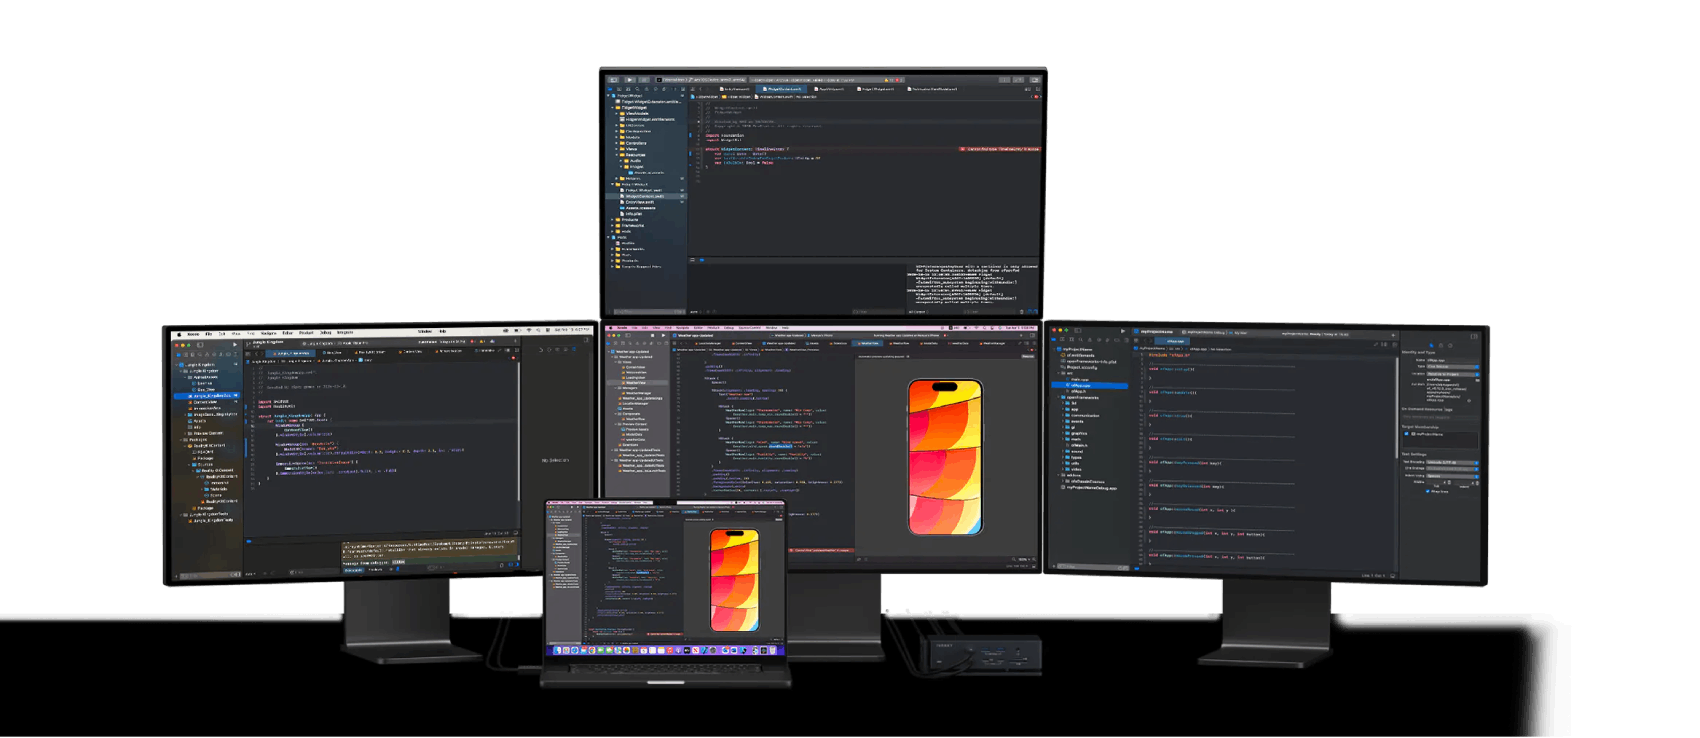The image size is (1700, 738).
Task: Select WidgetContent.swift tab in top monitor
Action: click(781, 89)
